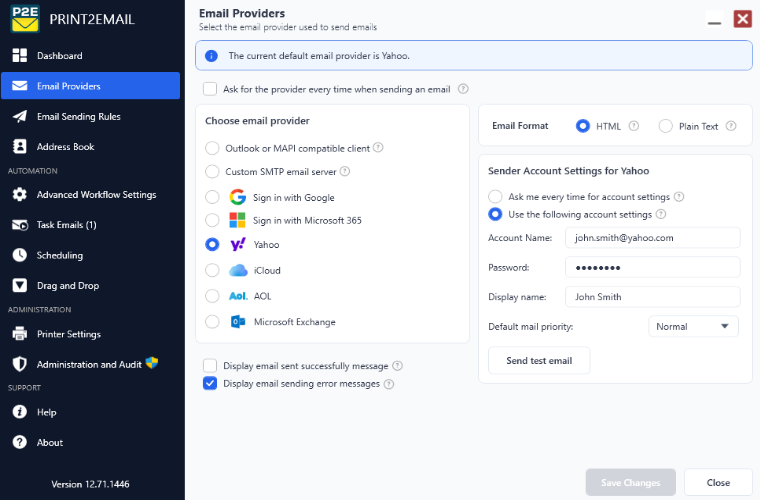Go to Email Sending Rules
This screenshot has width=760, height=500.
(x=91, y=116)
